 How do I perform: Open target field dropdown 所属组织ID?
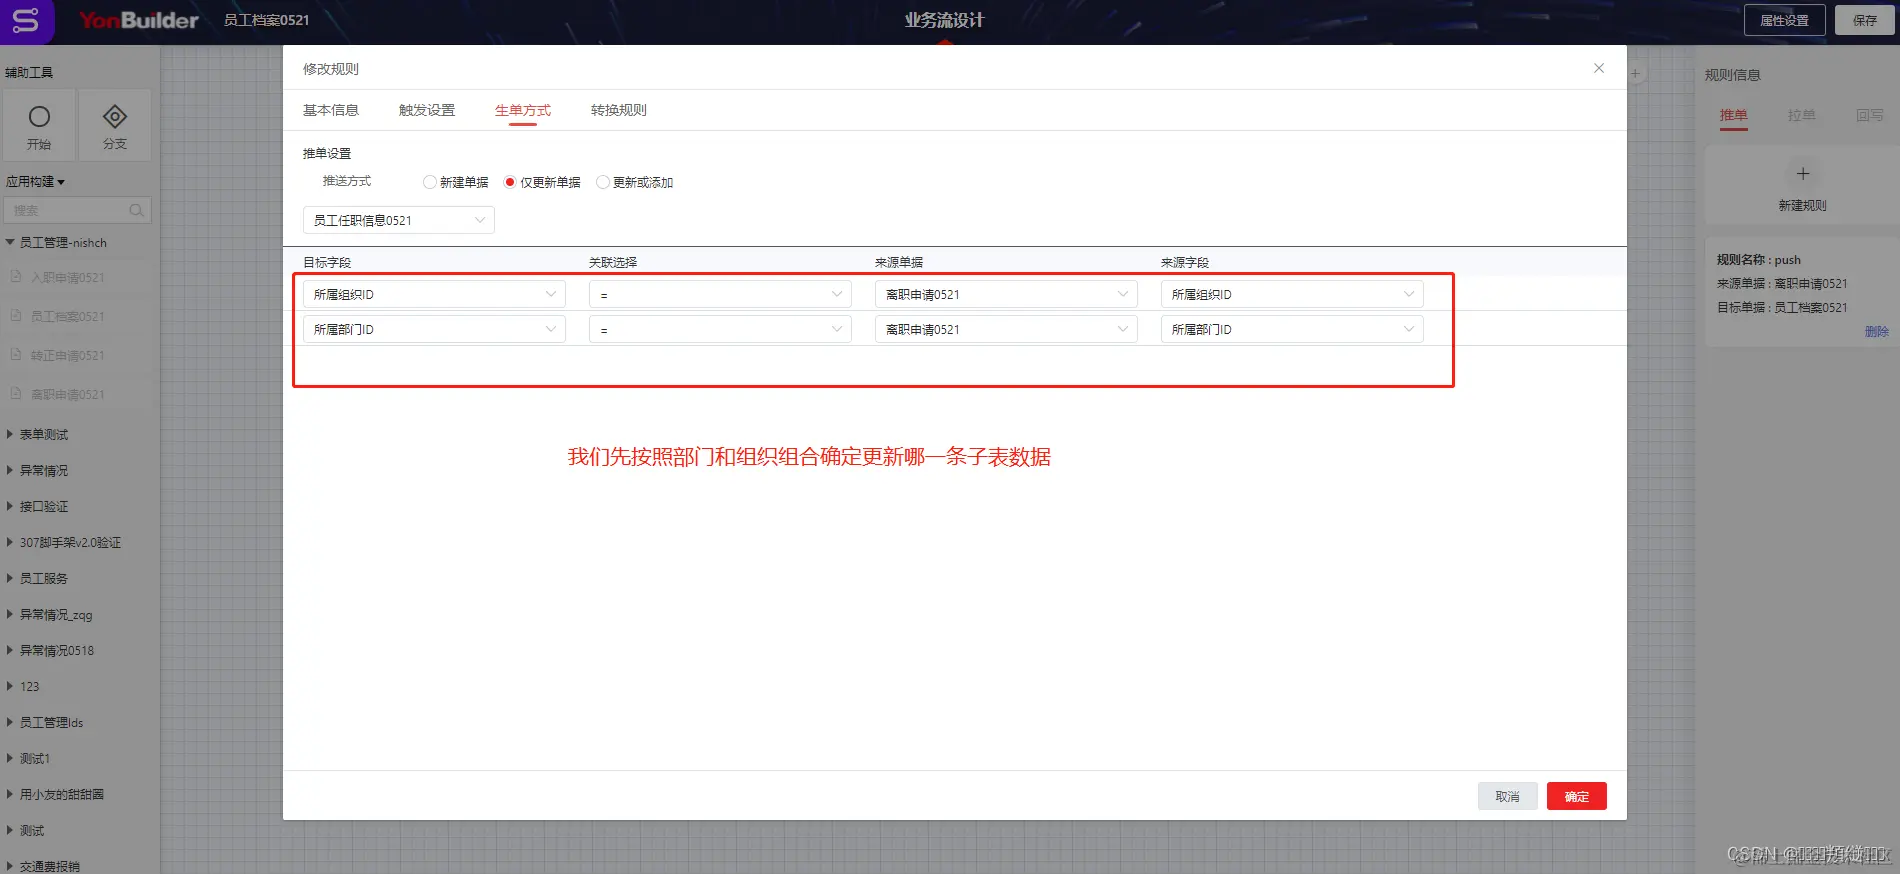click(434, 294)
